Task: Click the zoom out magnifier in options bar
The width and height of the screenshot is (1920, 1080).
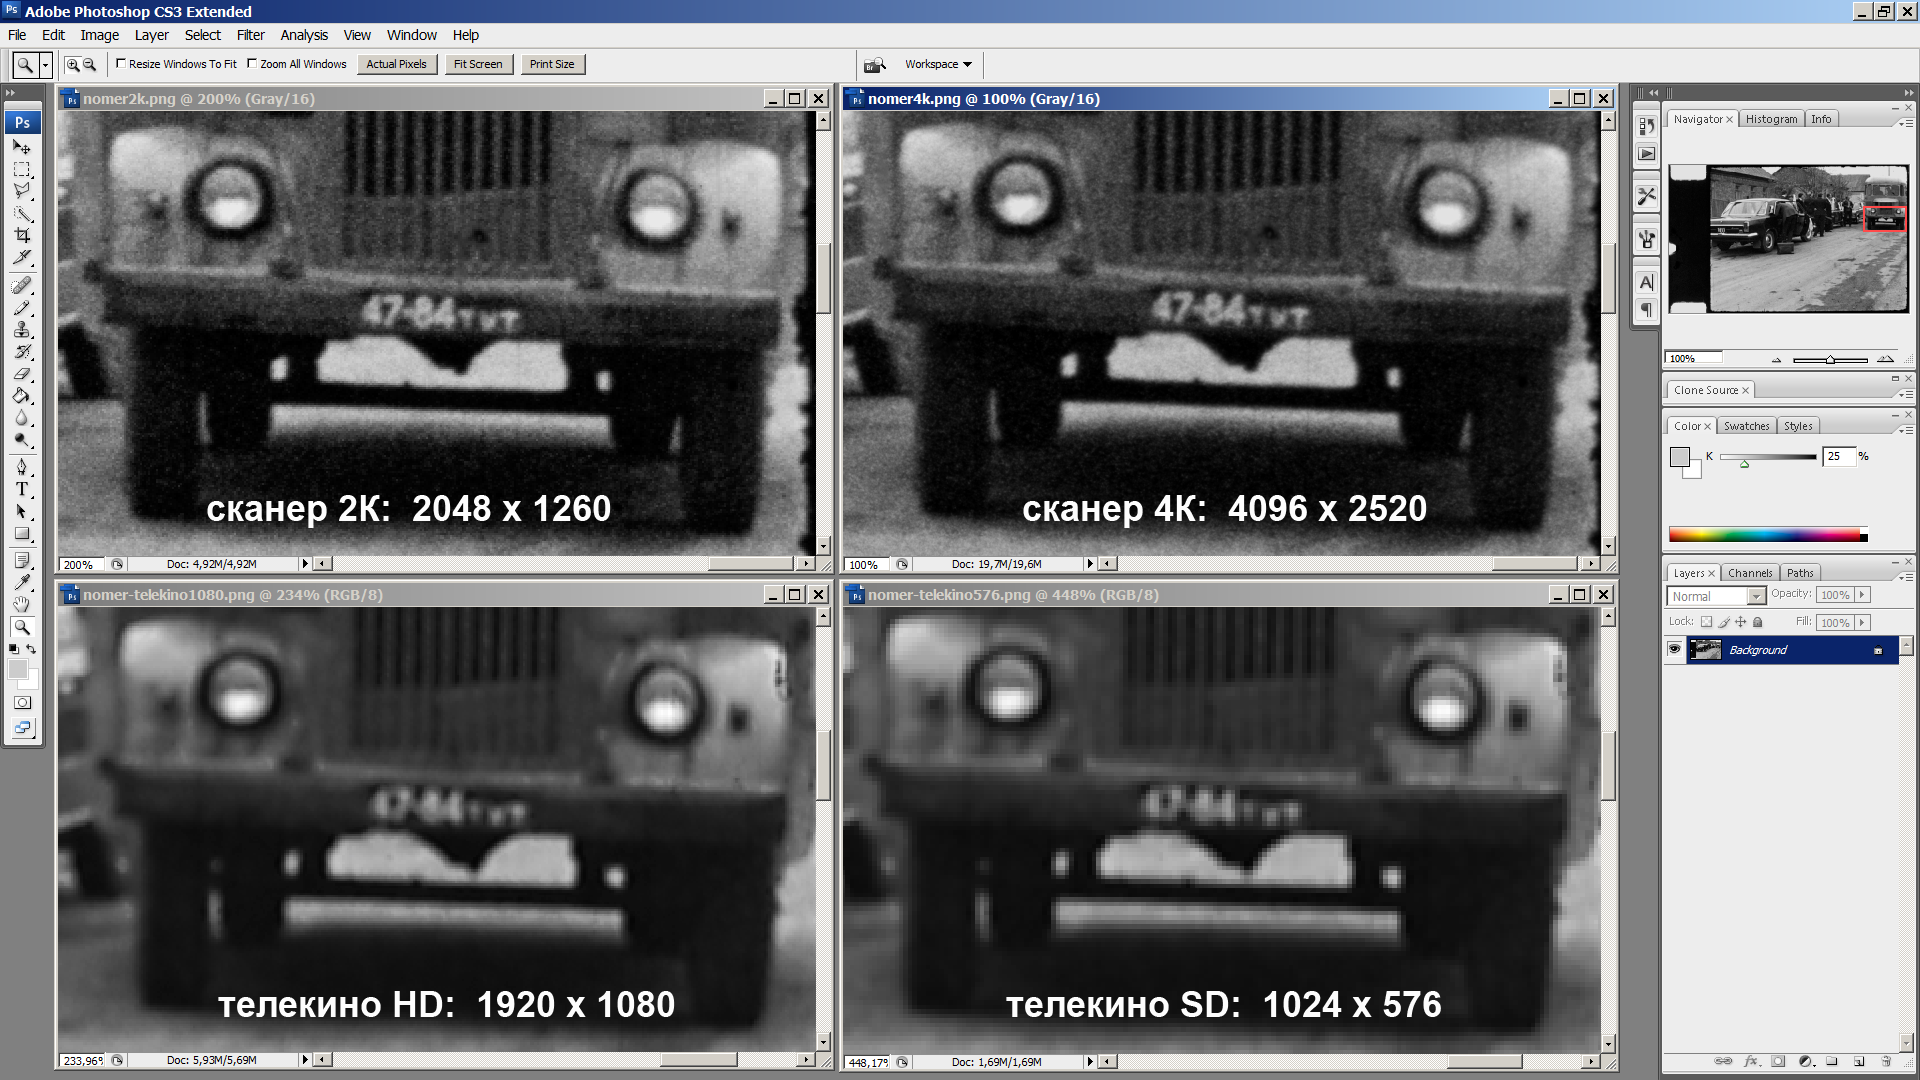Action: [x=89, y=64]
